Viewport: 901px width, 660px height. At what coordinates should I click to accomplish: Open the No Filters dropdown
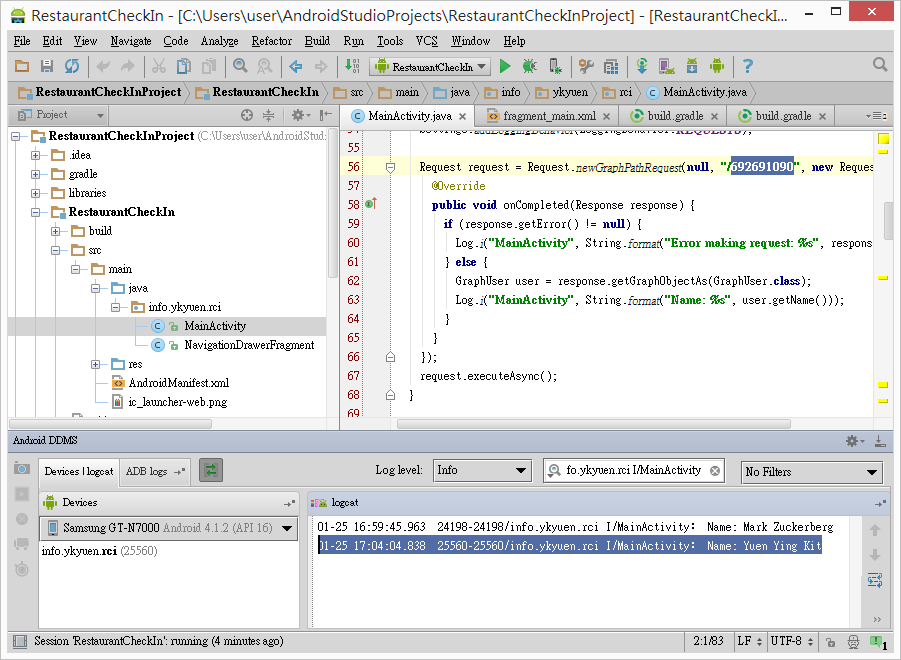tap(811, 472)
